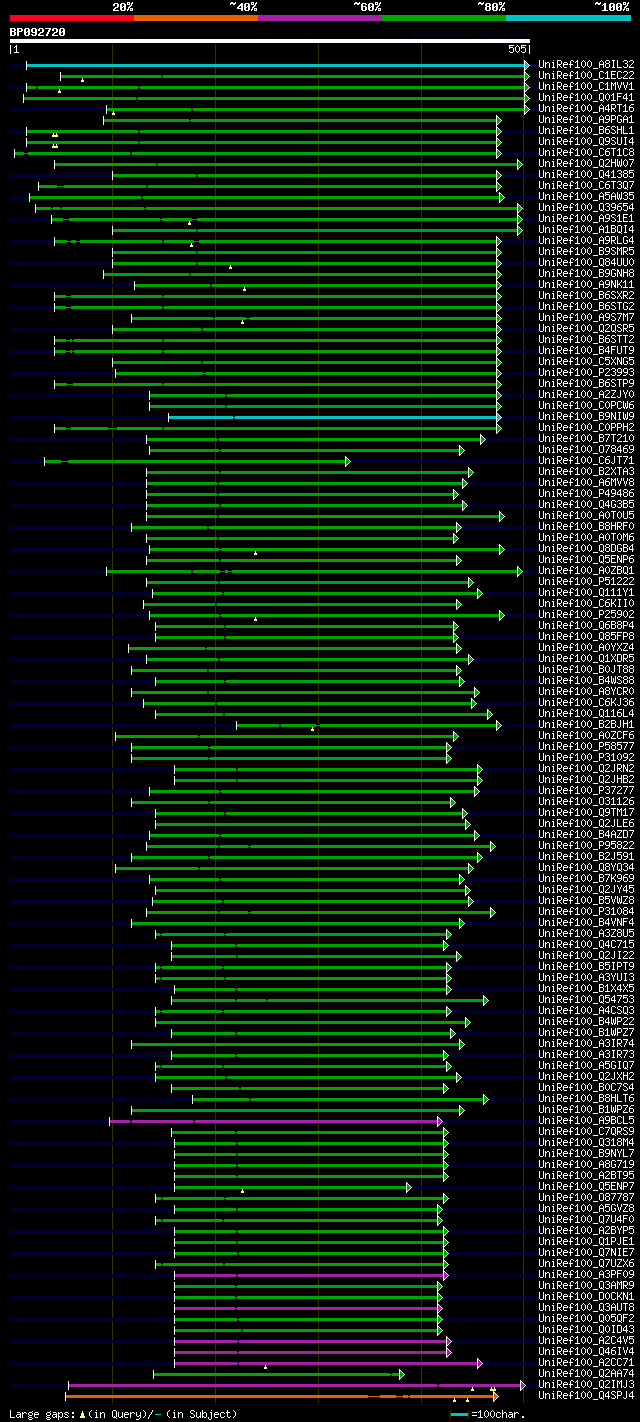Open the UniRef100_P37277 hit
Screen dimensions: 640x1422
coord(586,791)
